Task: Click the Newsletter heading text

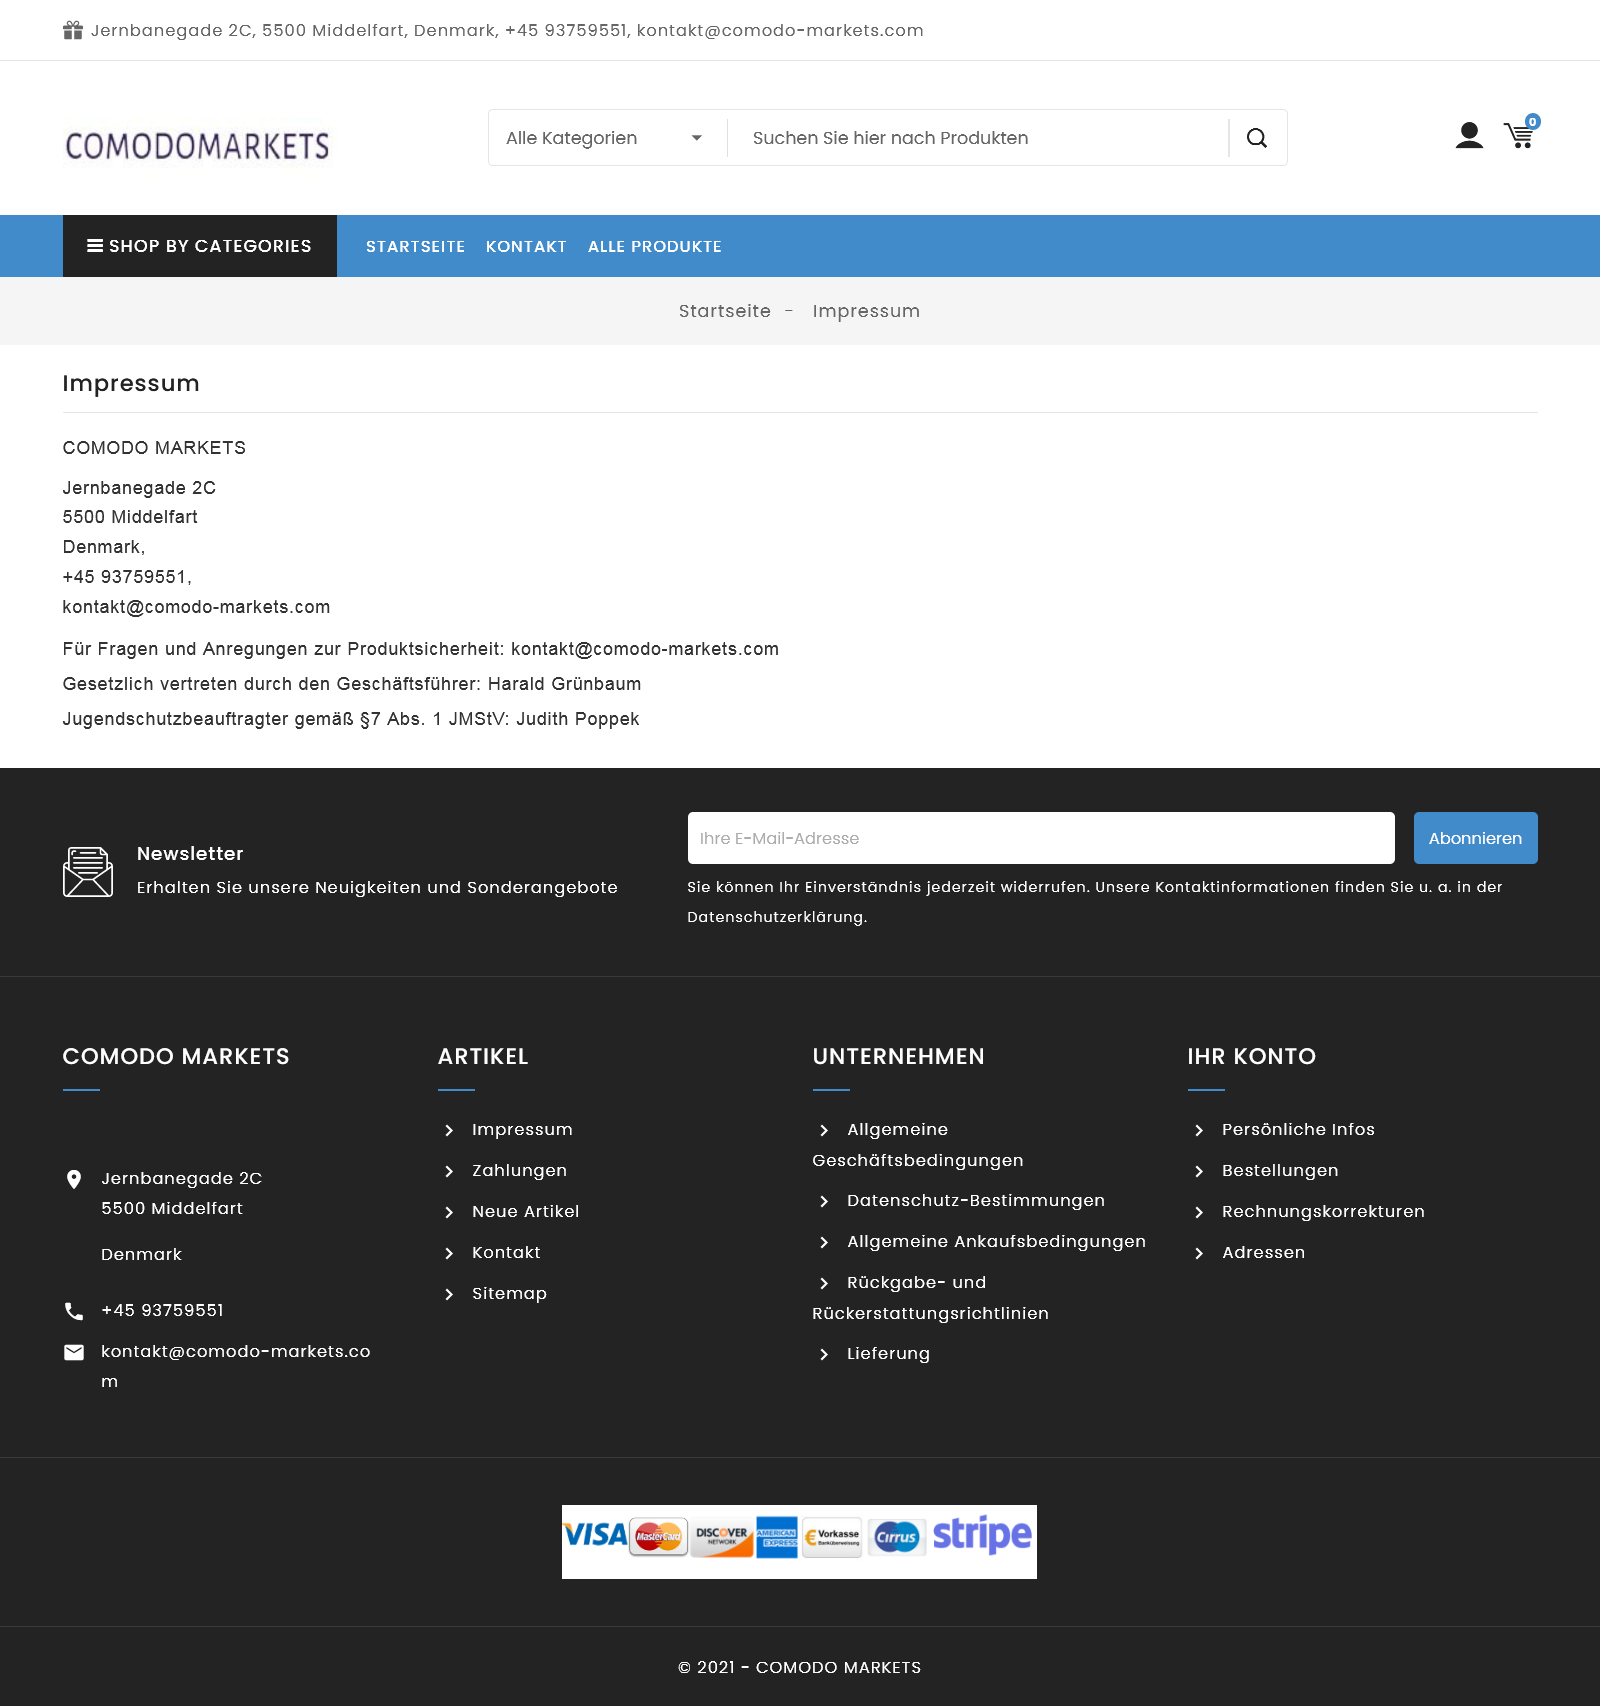Action: click(190, 854)
